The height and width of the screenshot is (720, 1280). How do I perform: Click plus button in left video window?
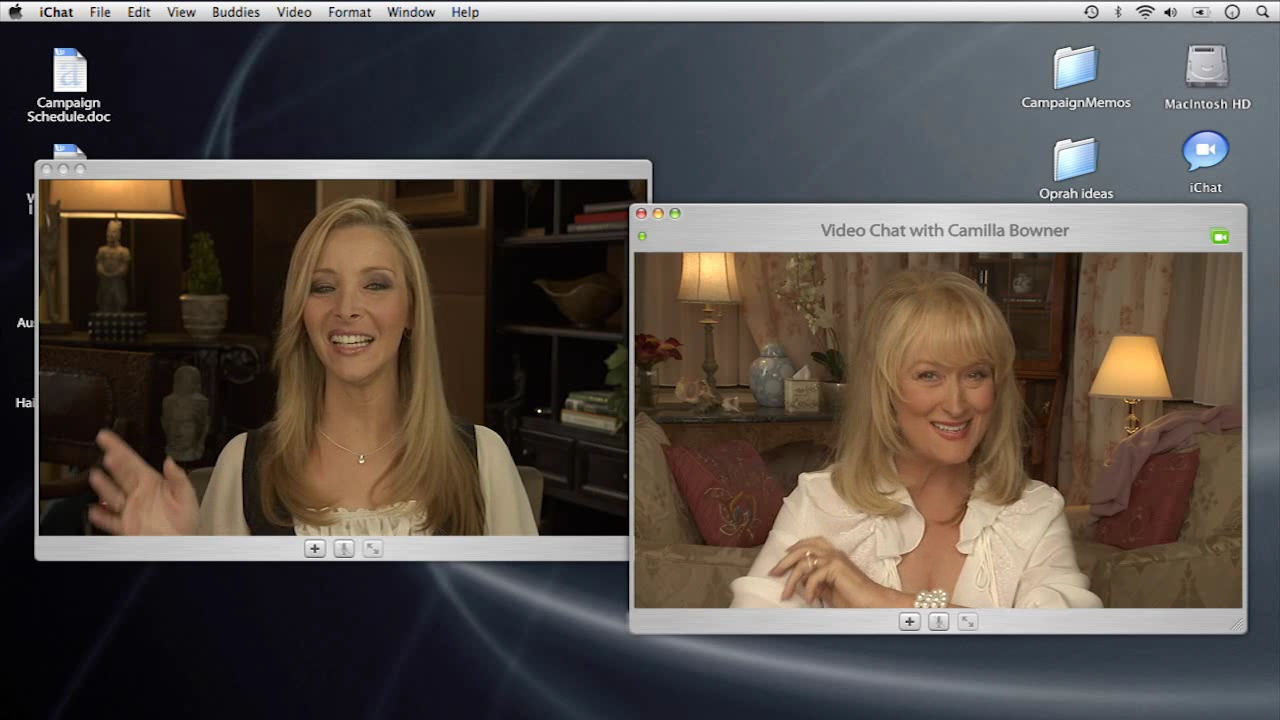pos(314,548)
